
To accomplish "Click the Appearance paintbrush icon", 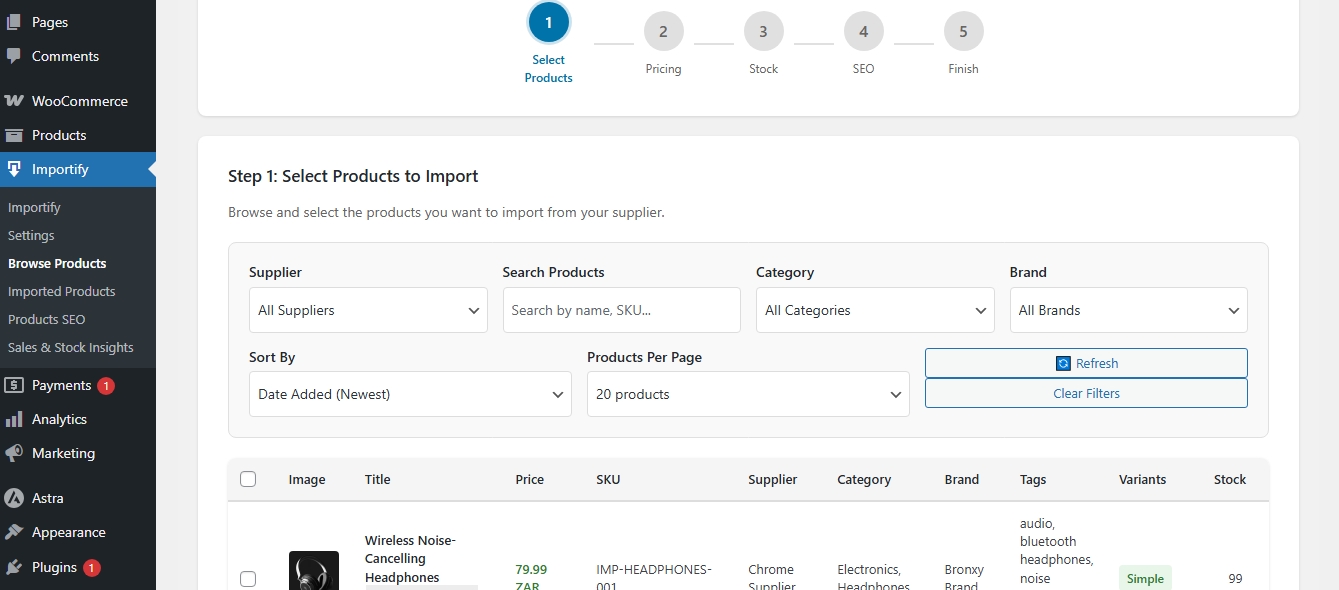I will pos(14,532).
